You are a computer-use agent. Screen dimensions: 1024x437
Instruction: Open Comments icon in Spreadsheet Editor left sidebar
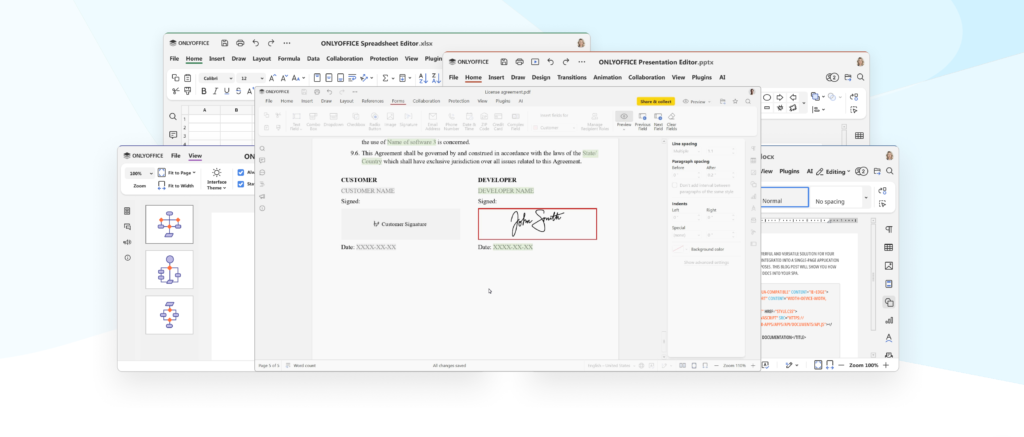click(x=173, y=135)
